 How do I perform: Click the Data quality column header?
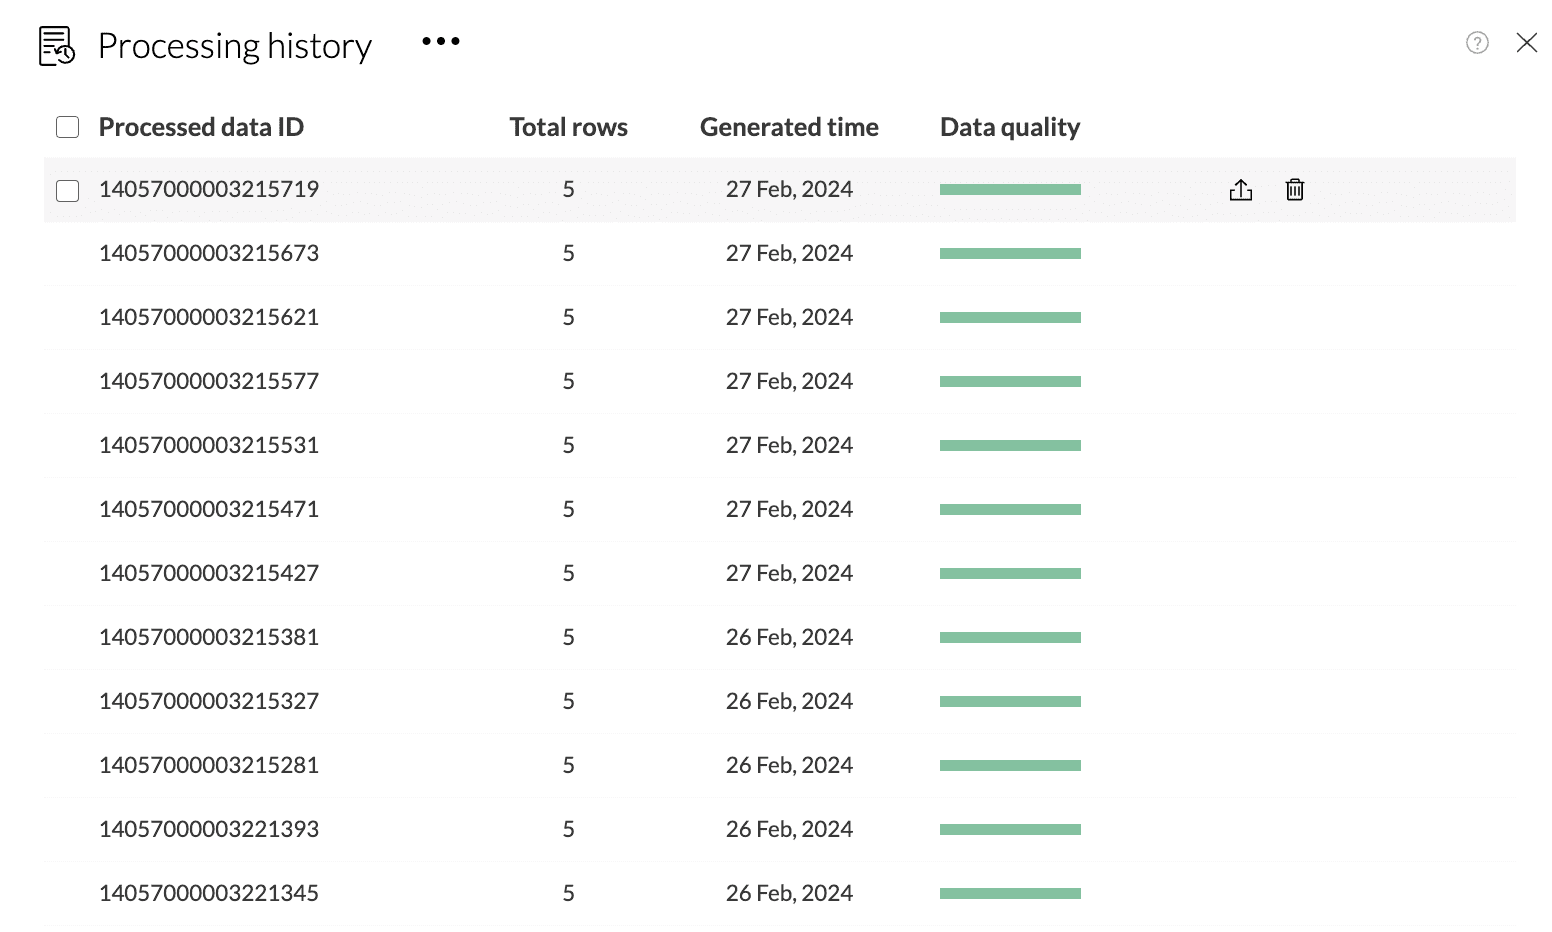(1010, 127)
